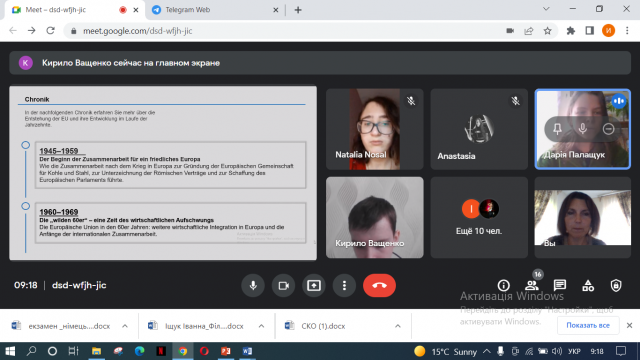Remove Дарія Палащук from the call
The image size is (640, 360).
[608, 129]
